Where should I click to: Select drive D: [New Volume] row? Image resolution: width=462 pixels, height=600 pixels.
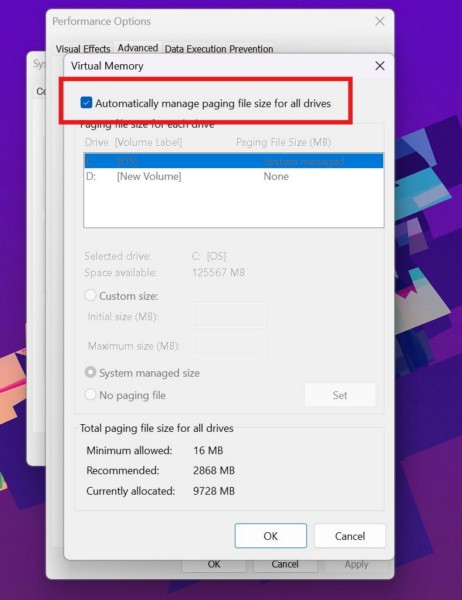233,176
